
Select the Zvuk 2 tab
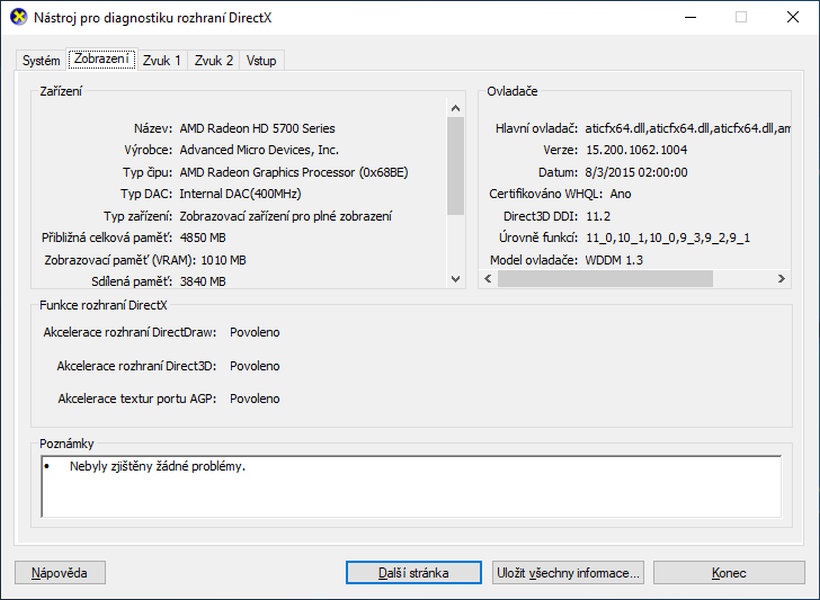point(215,60)
